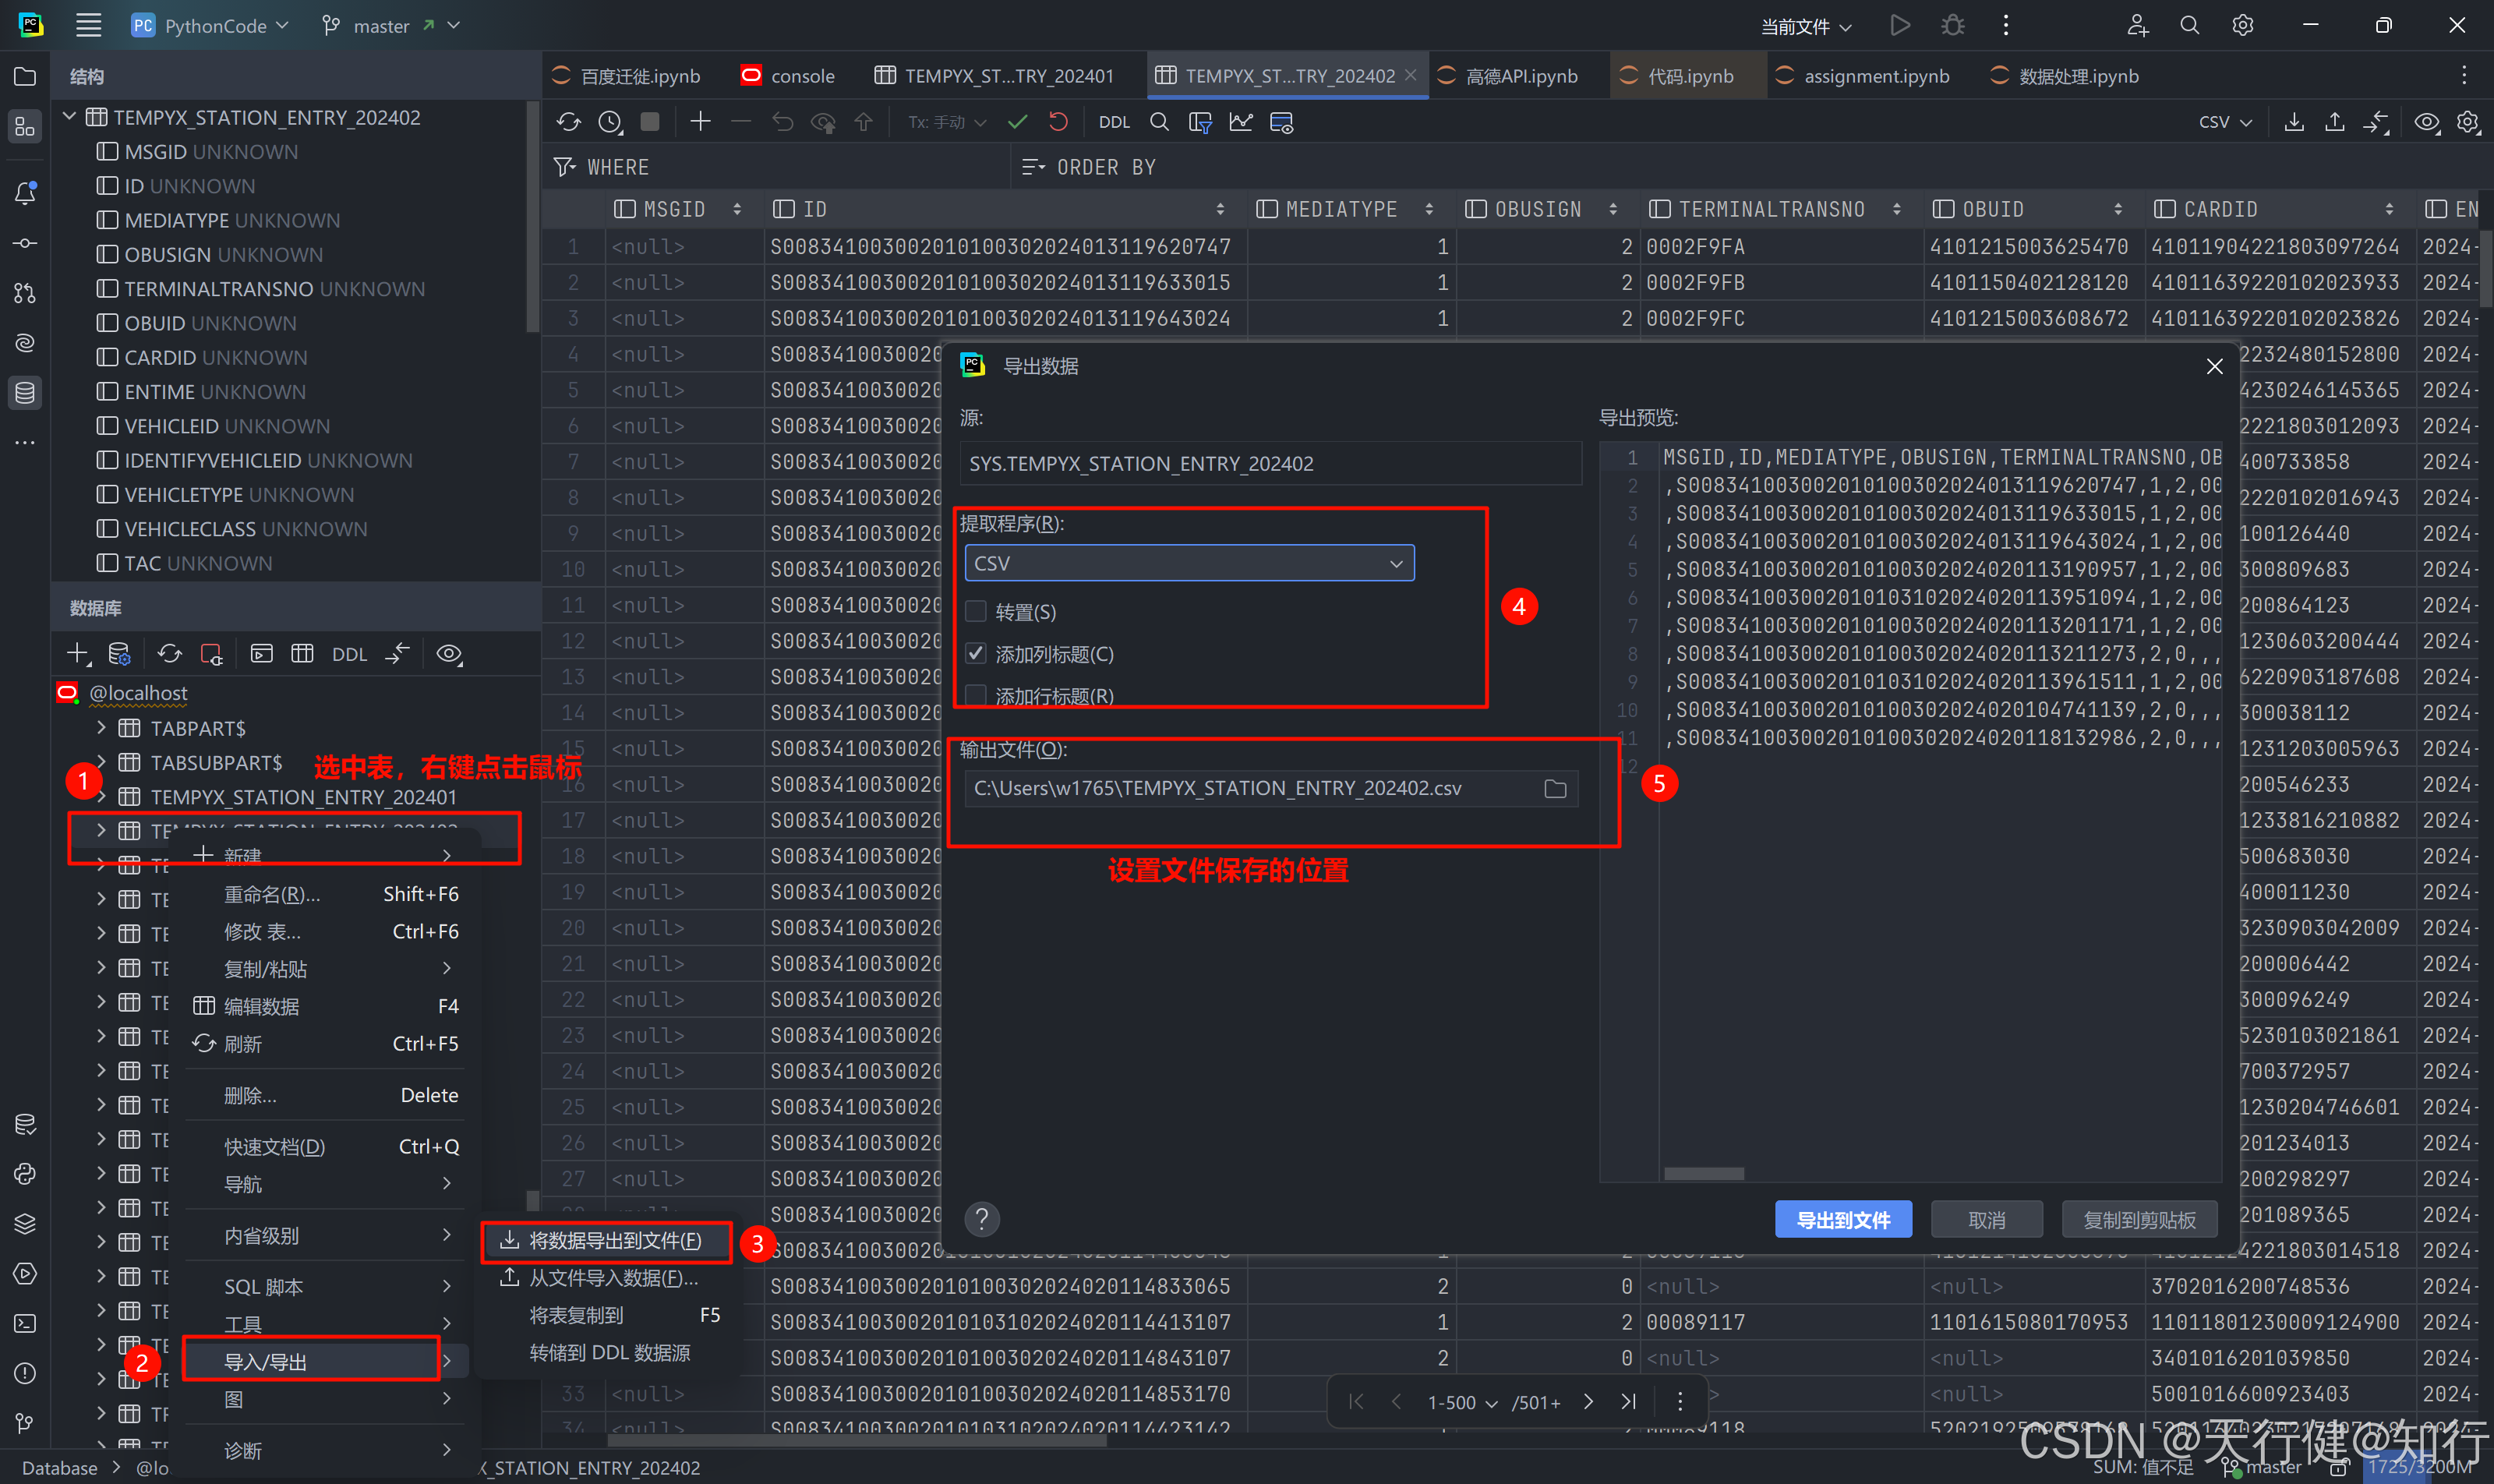Open the CSV extractor dropdown in dialog

[x=1189, y=563]
